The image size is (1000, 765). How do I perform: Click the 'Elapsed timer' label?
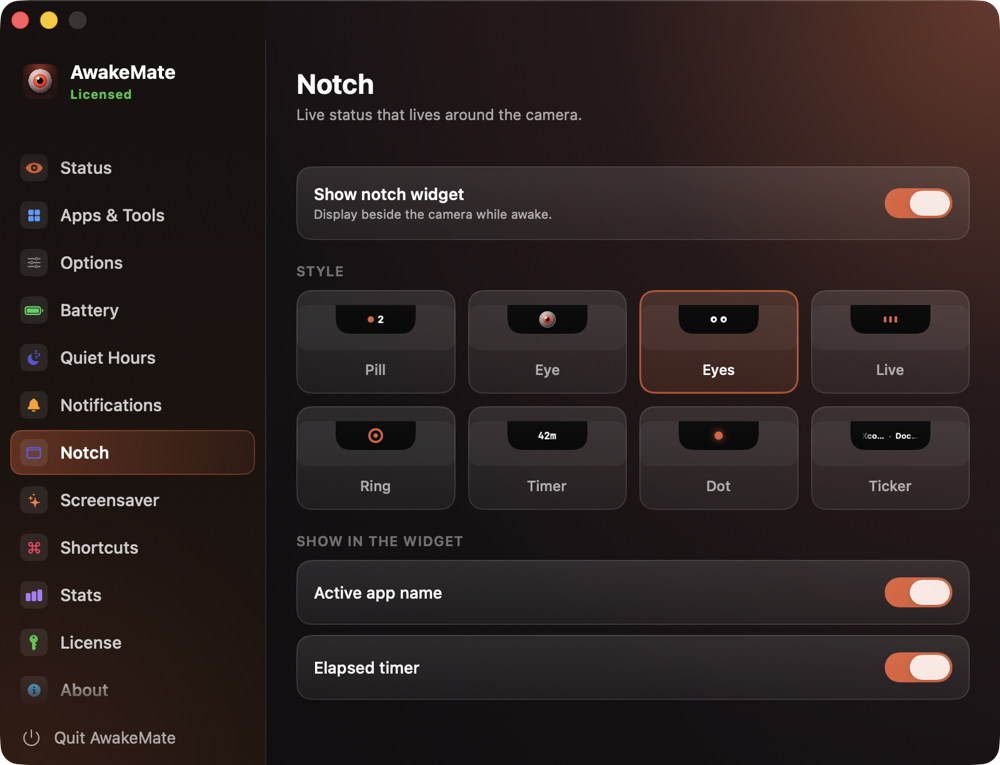point(367,667)
